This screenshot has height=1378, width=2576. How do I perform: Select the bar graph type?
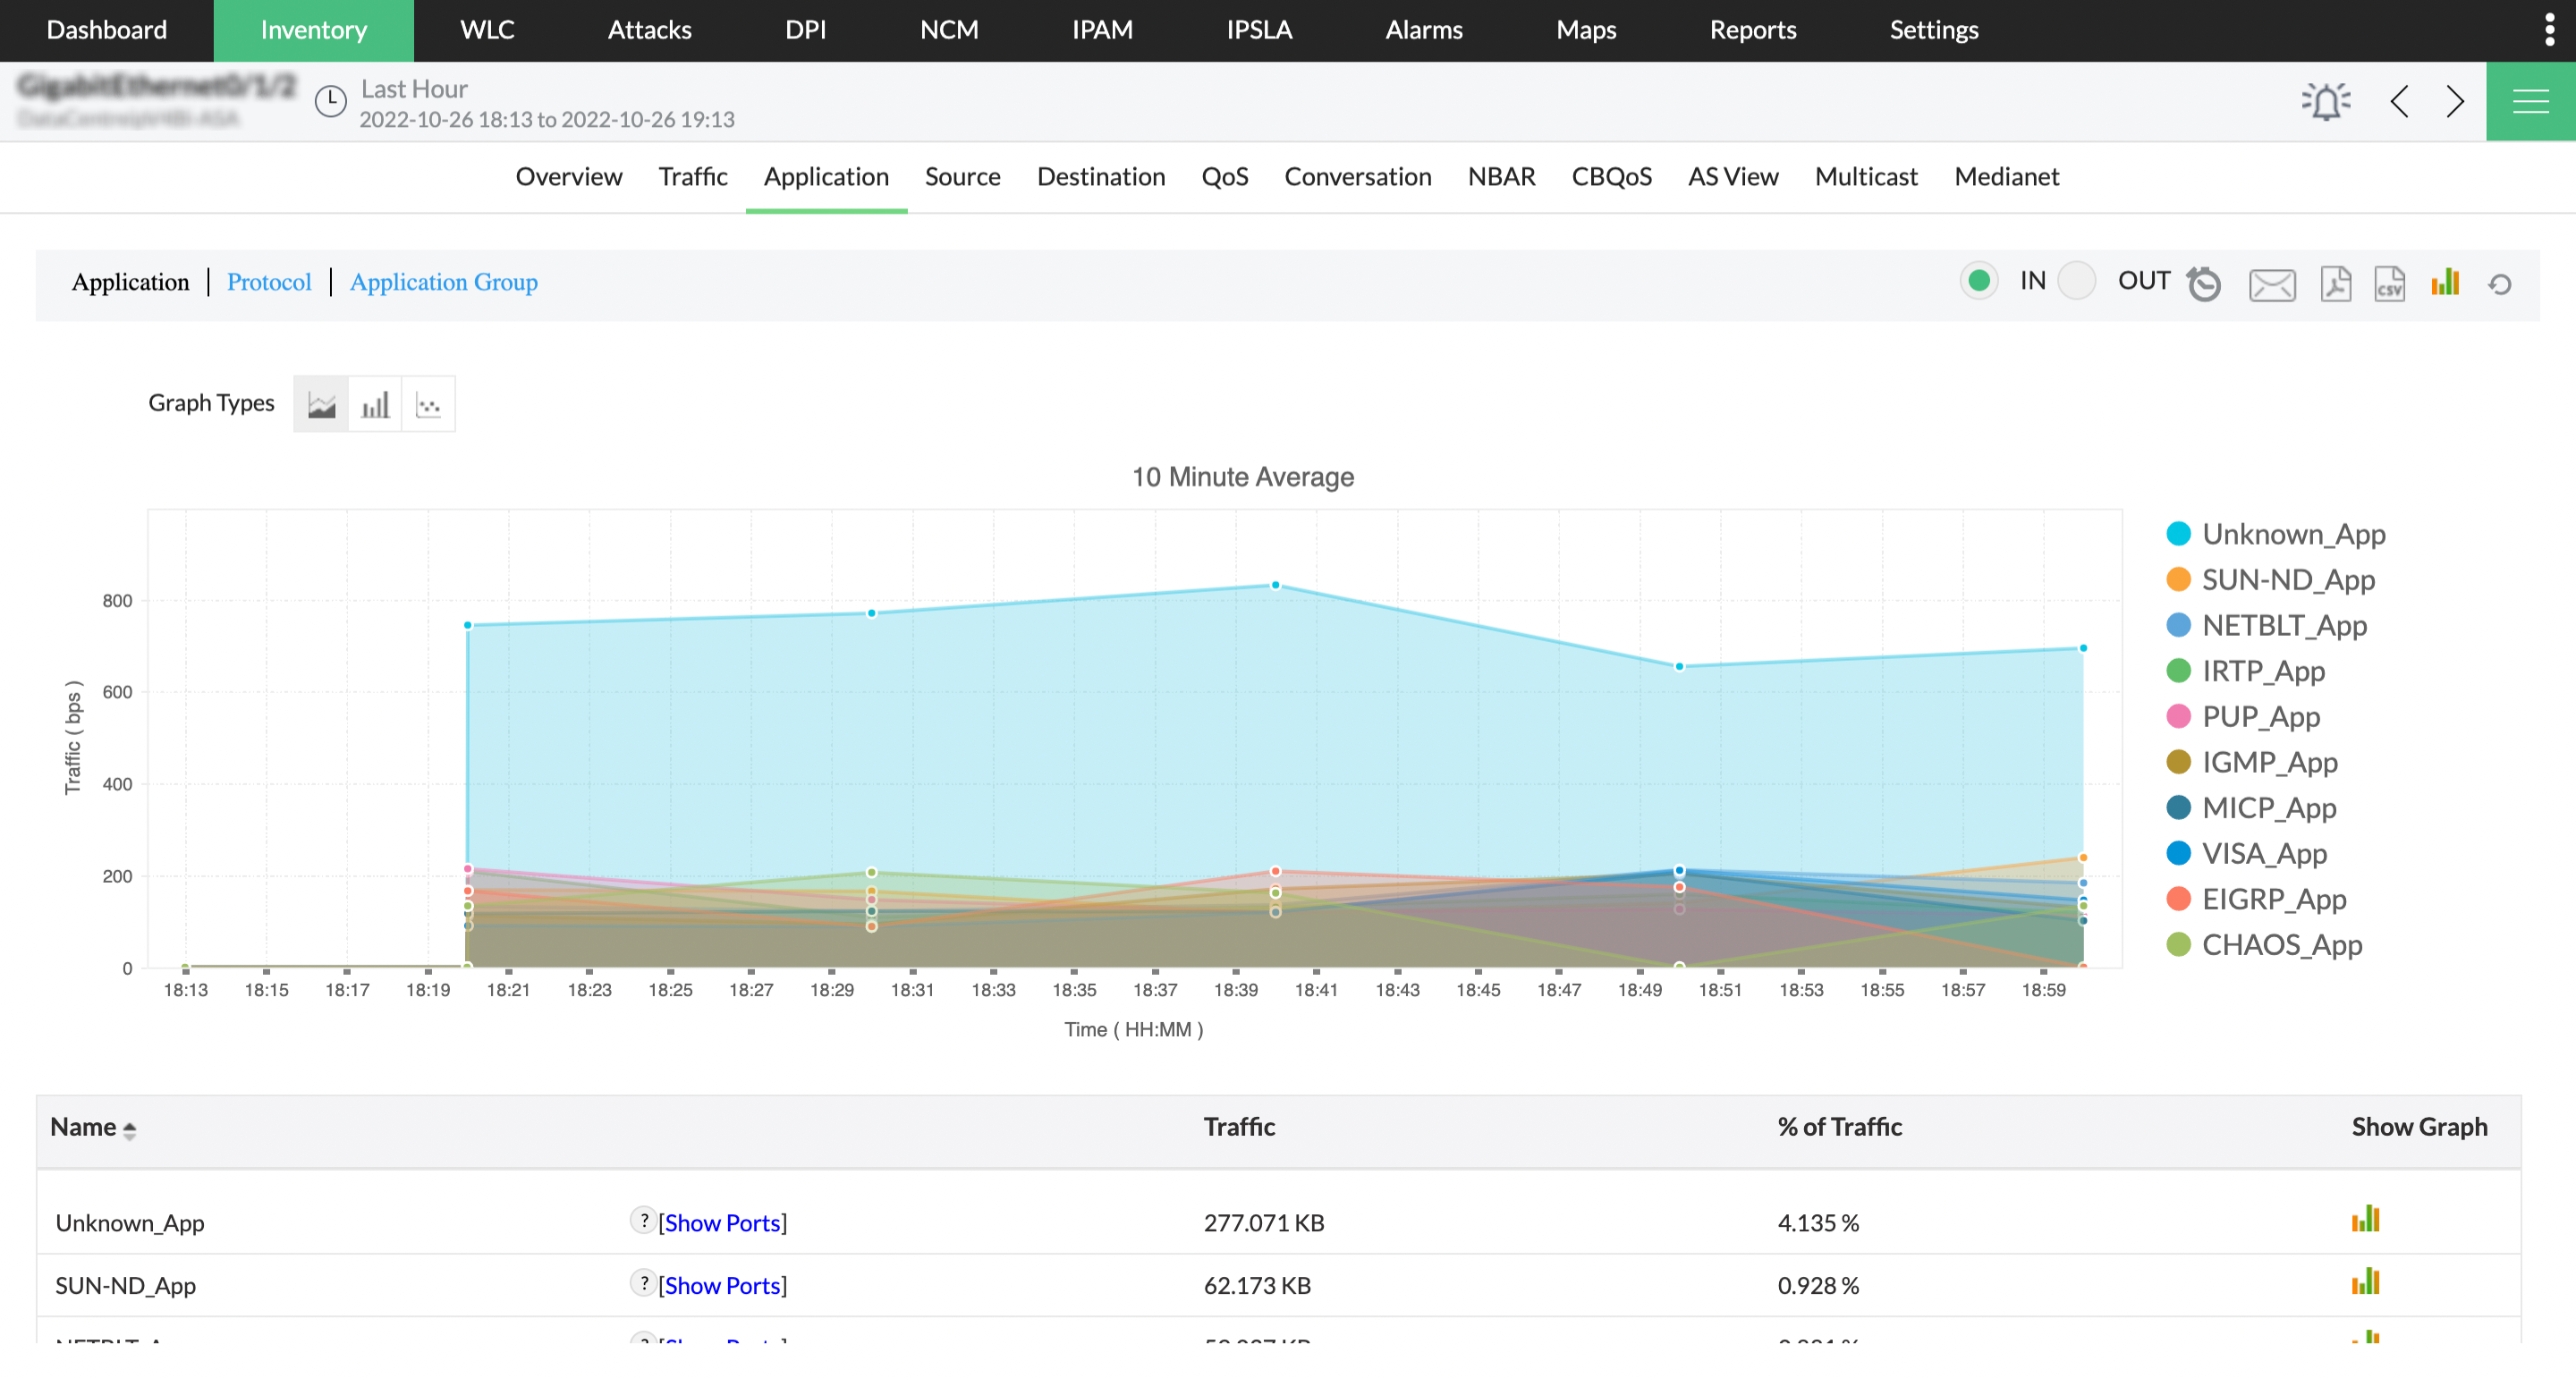click(x=375, y=404)
